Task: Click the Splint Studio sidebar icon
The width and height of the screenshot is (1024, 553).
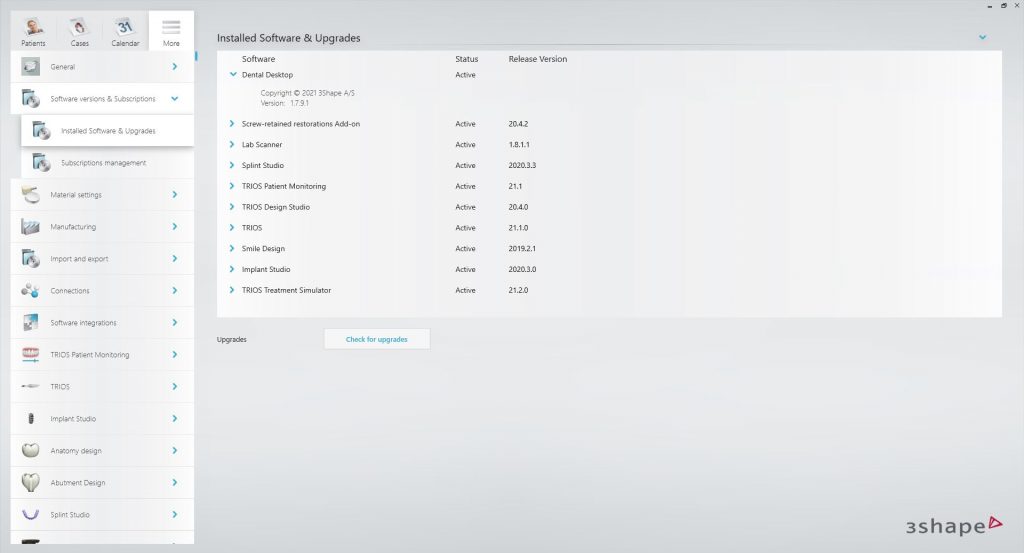Action: 31,515
